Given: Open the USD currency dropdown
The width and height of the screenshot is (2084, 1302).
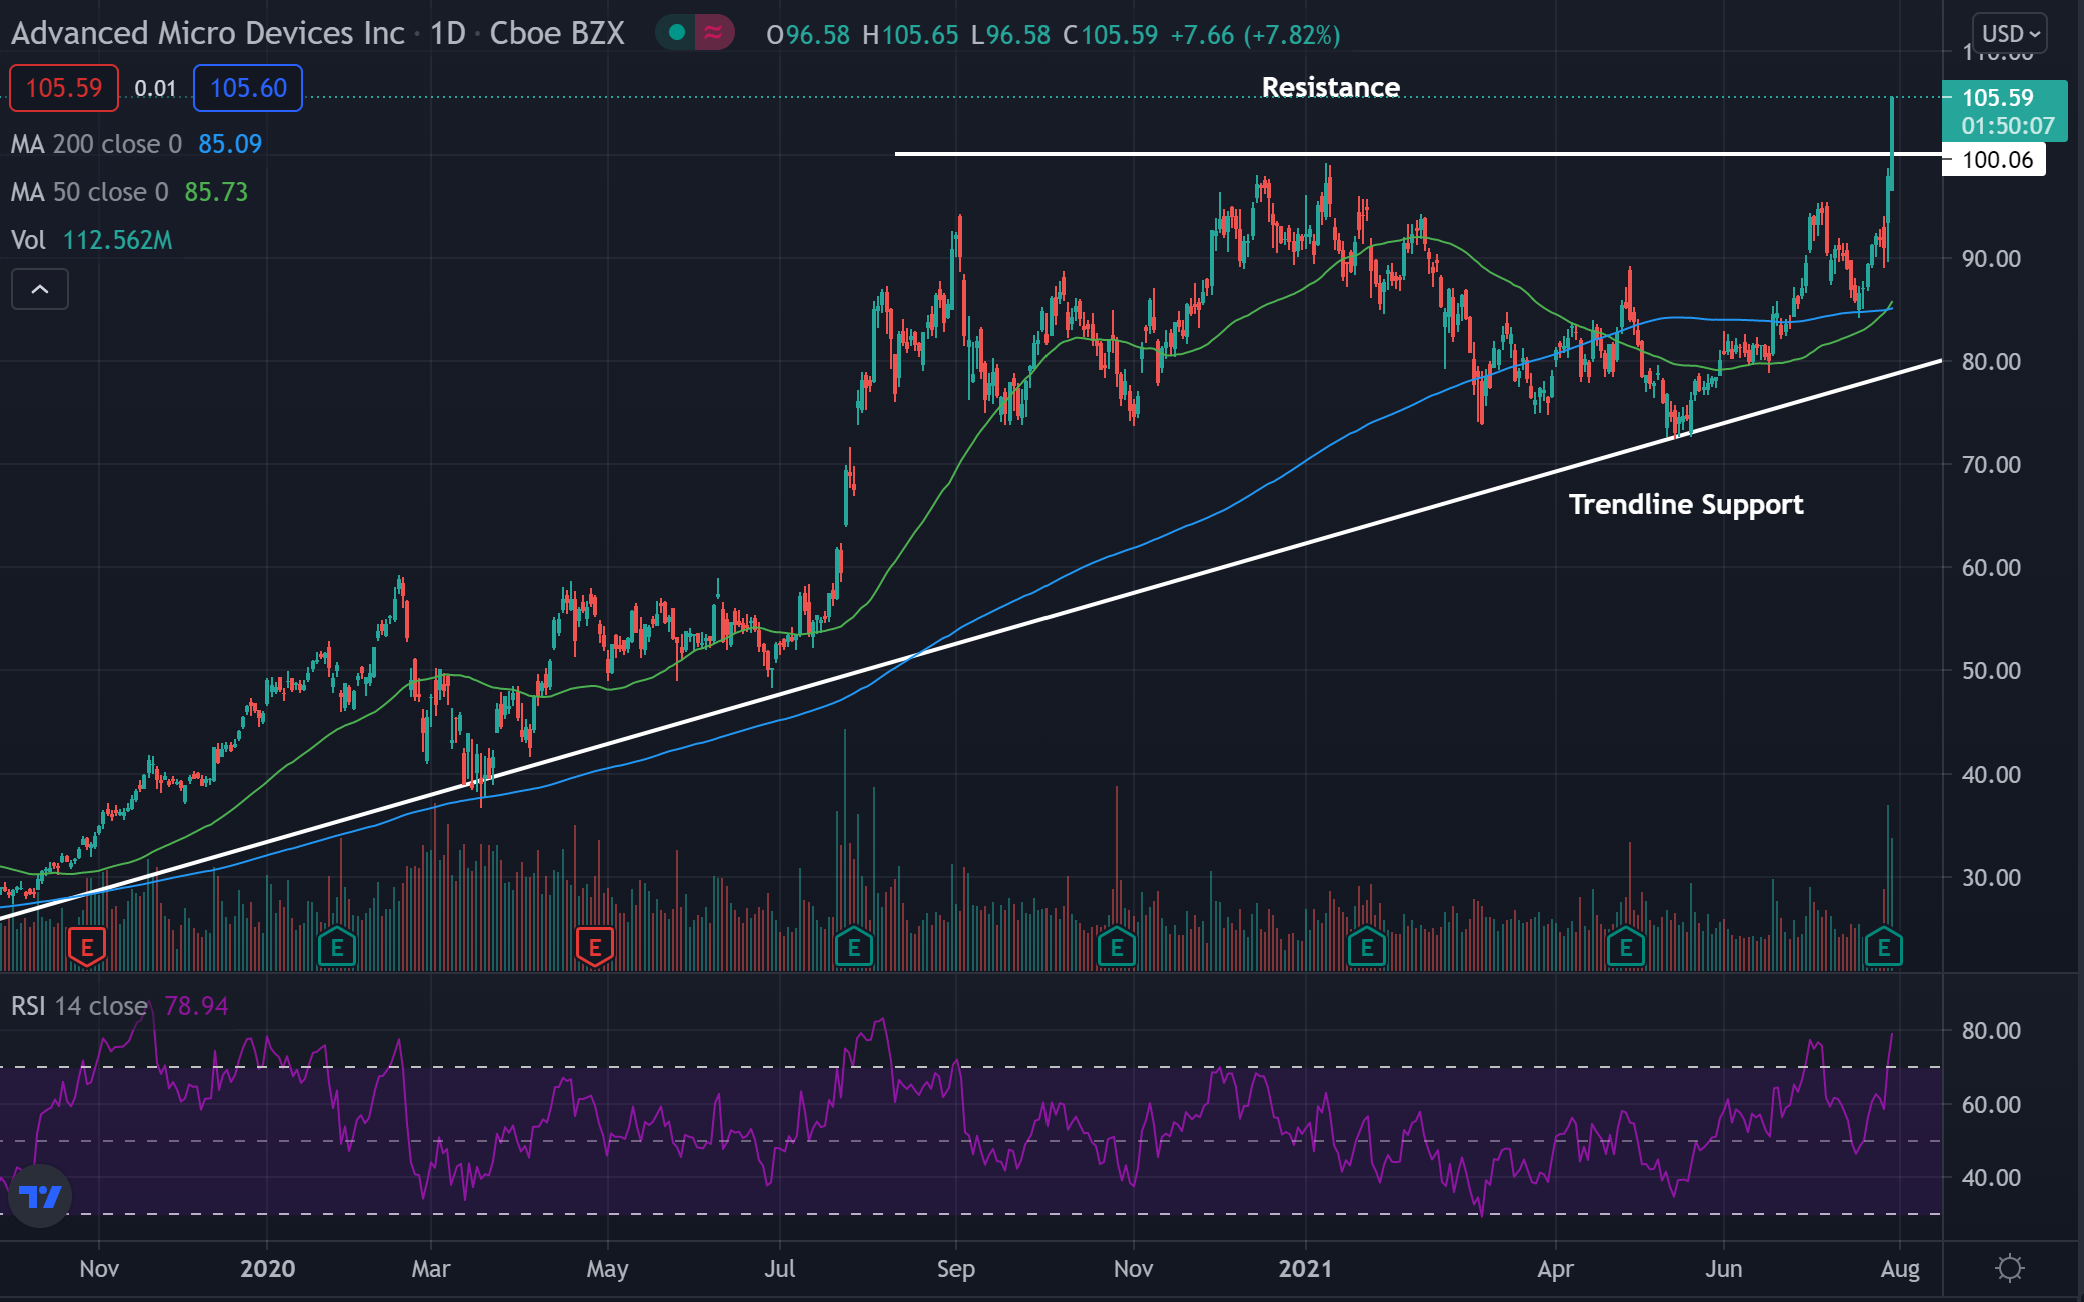Looking at the screenshot, I should [x=2009, y=34].
